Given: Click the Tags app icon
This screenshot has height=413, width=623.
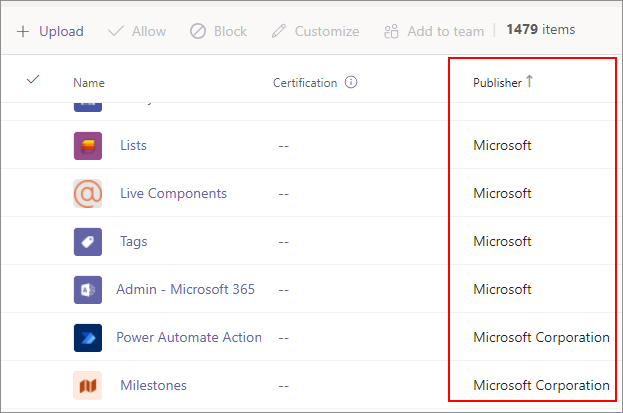Looking at the screenshot, I should pos(88,242).
